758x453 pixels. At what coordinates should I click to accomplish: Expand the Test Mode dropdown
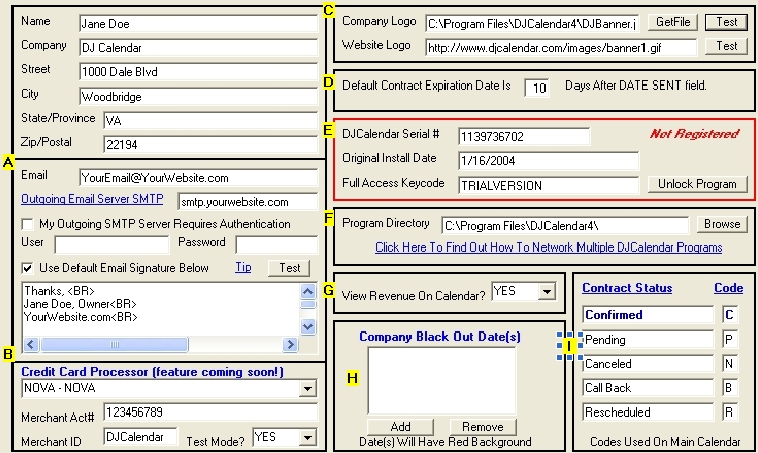tap(307, 438)
